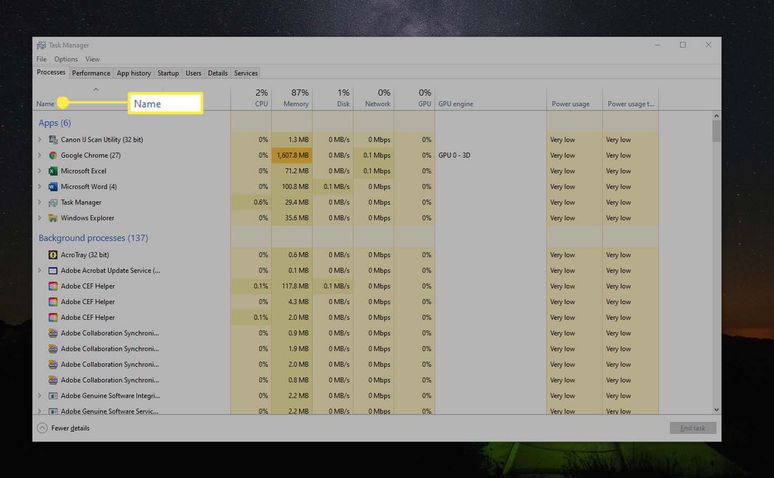Click the Adobe Acrobat Update Service icon
This screenshot has width=774, height=478.
point(53,271)
